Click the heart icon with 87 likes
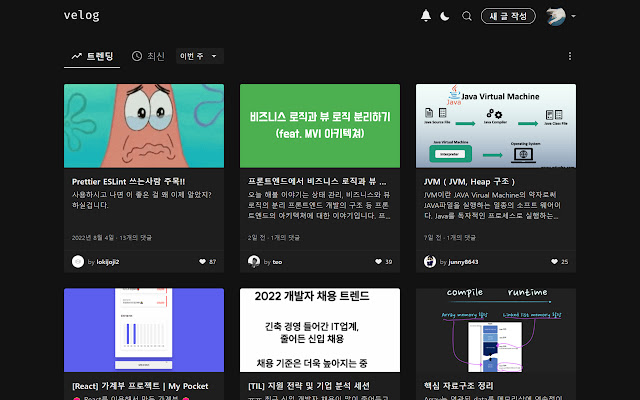Viewport: 640px width, 400px height. pos(202,262)
